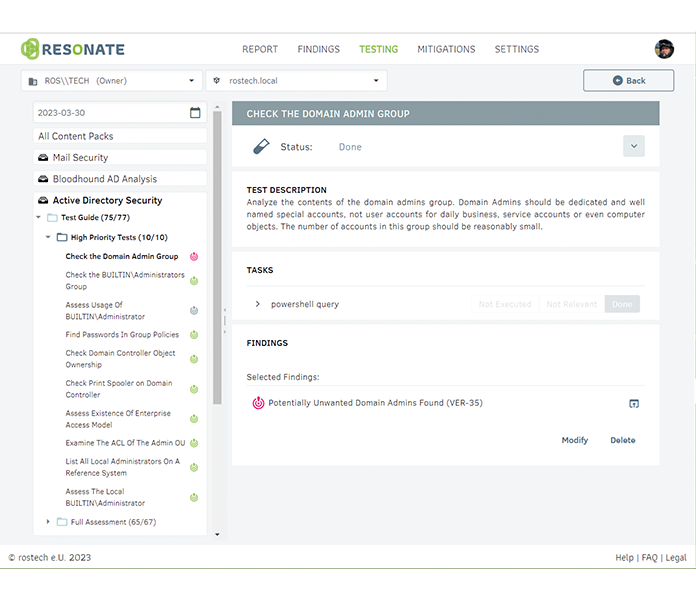The height and width of the screenshot is (600, 696).
Task: Open the user profile avatar
Action: pos(664,49)
